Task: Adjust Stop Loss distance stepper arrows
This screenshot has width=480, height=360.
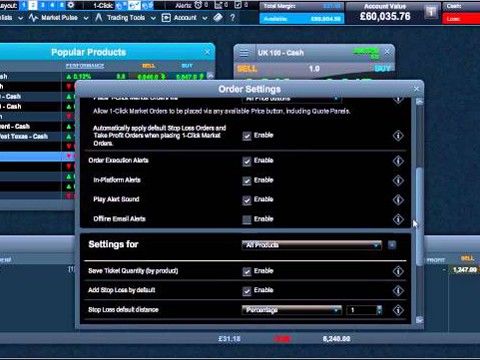Action: (379, 310)
